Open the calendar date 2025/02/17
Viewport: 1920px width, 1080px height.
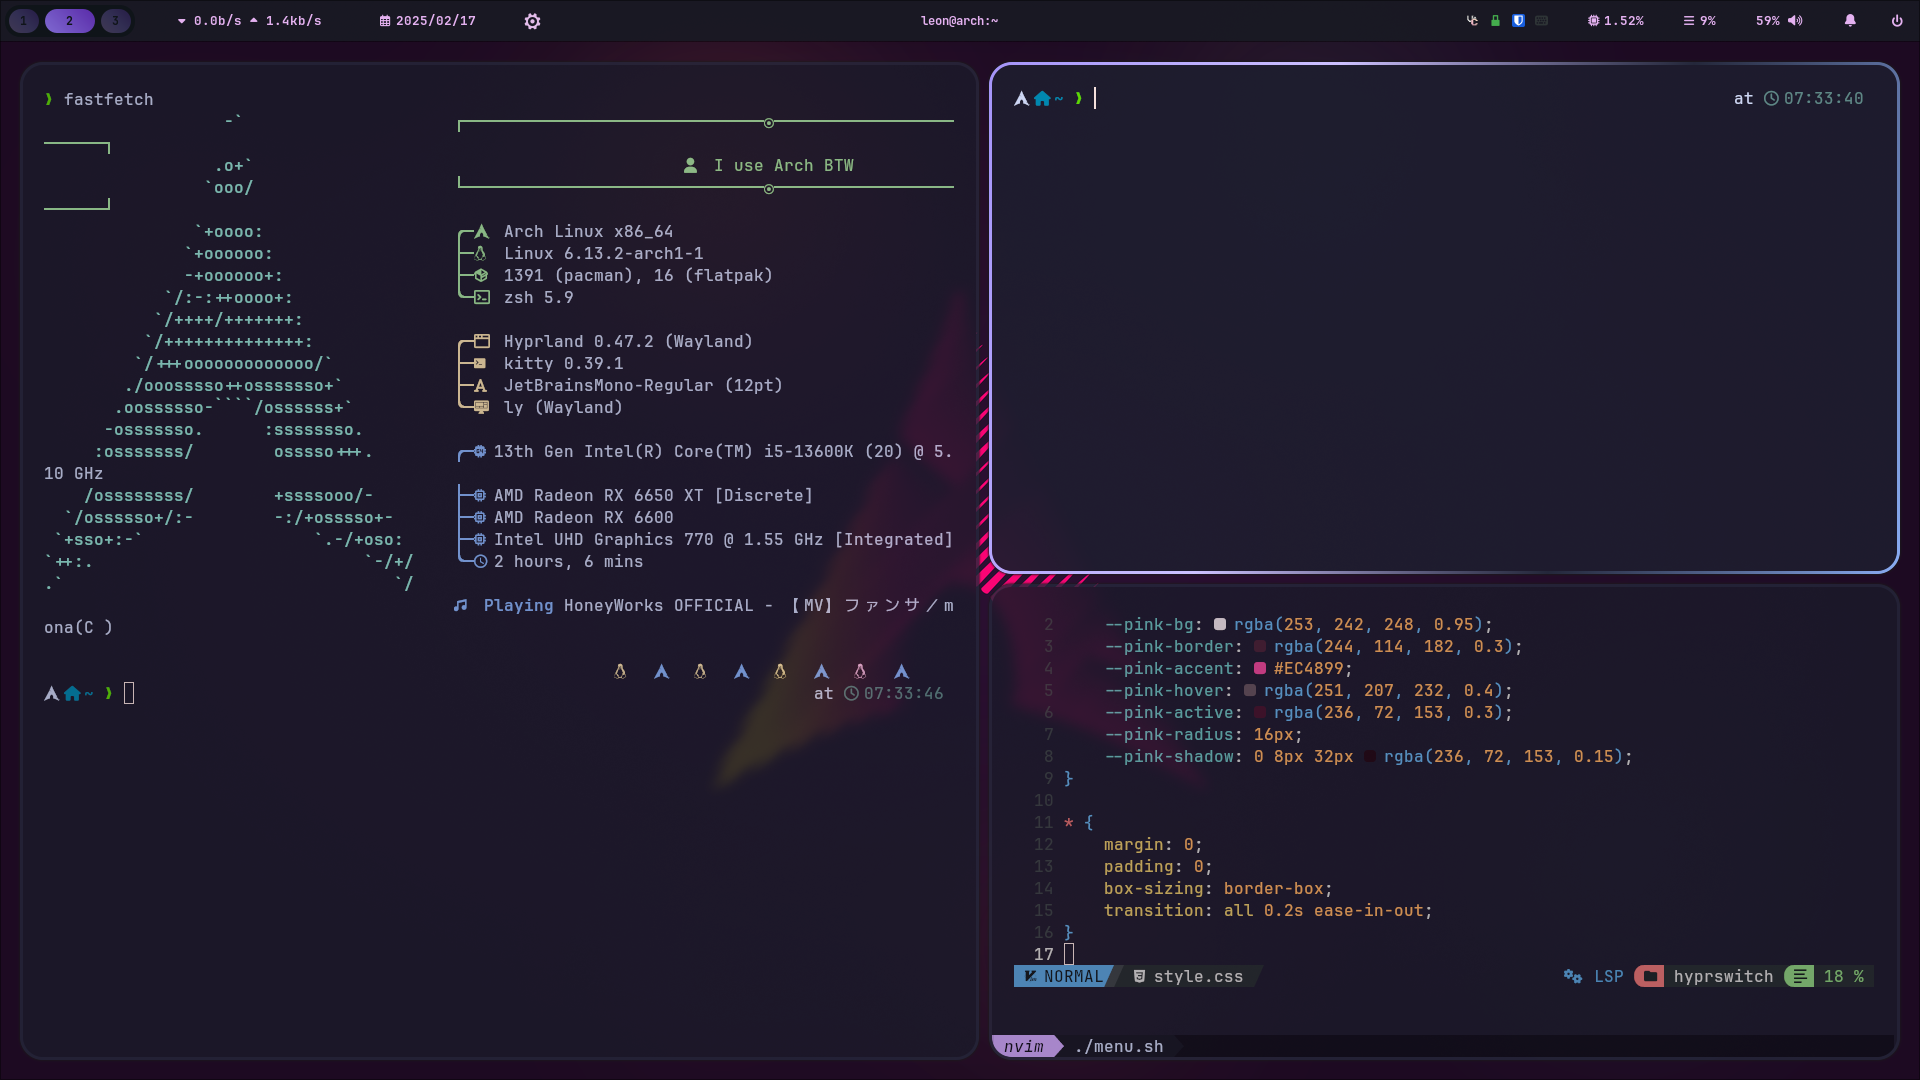tap(427, 21)
